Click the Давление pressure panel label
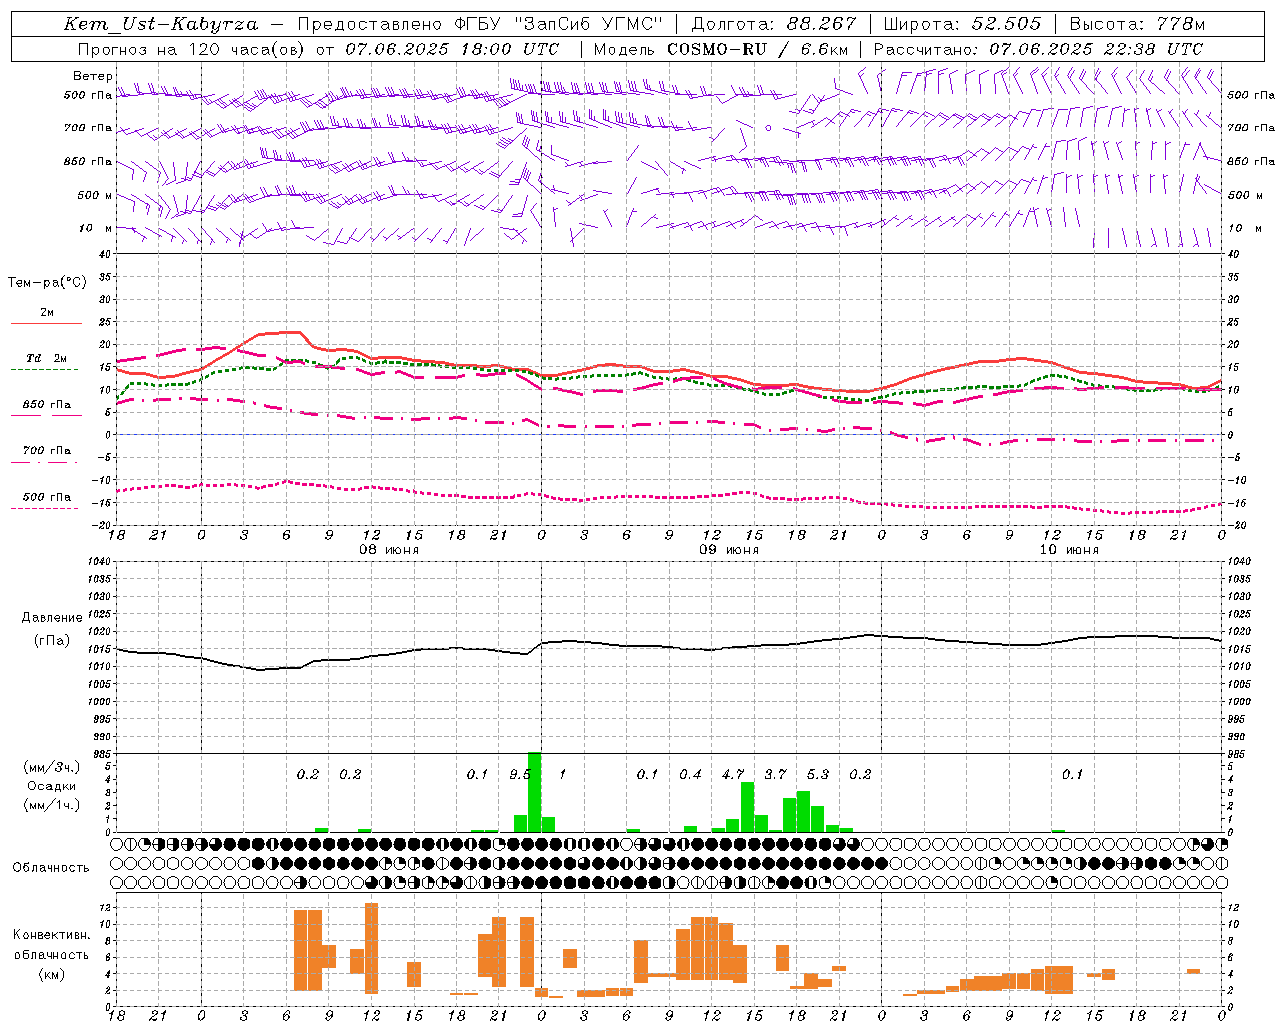The width and height of the screenshot is (1280, 1024). click(52, 618)
